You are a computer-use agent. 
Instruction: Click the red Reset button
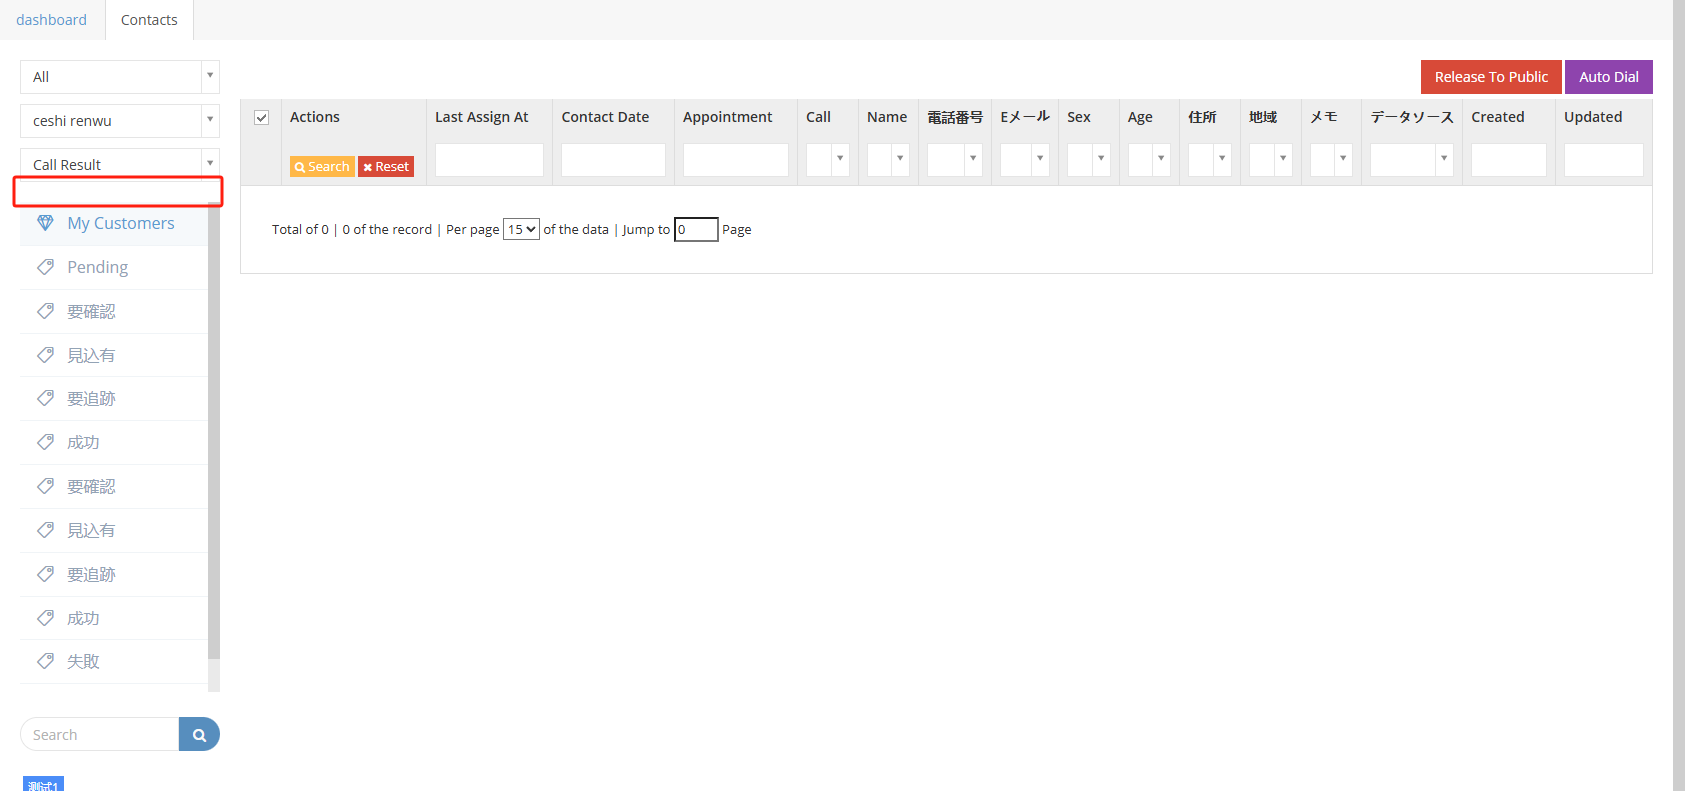pos(386,166)
